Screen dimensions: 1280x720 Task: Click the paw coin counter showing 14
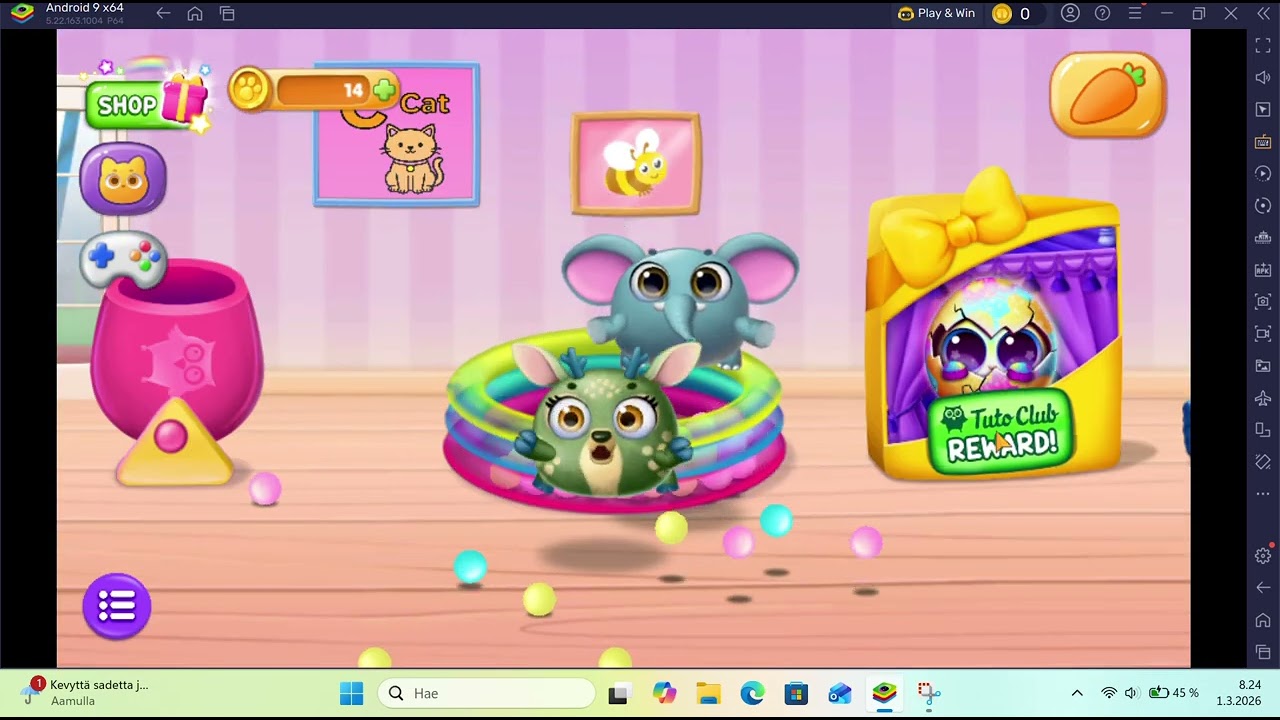pyautogui.click(x=313, y=91)
